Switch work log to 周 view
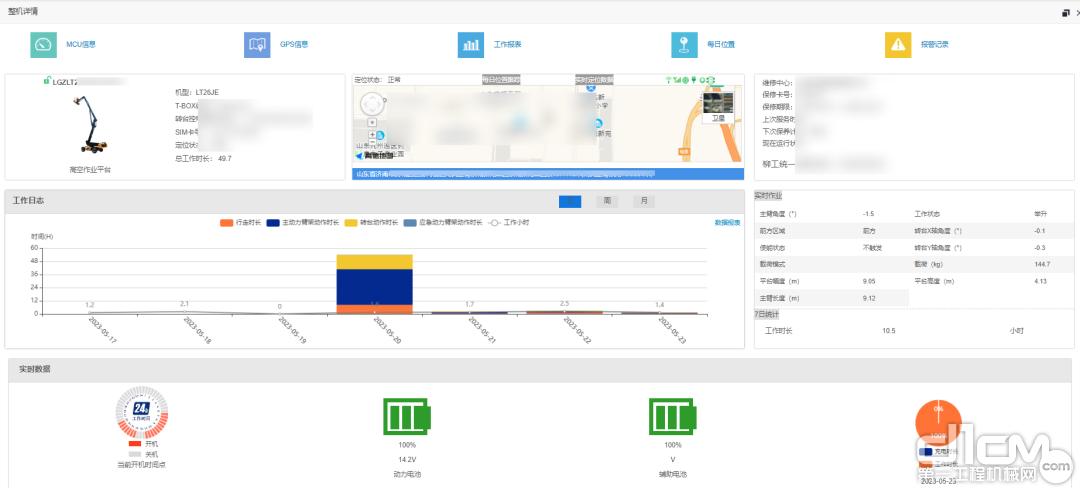Screen dimensions: 1080x489 [x=606, y=201]
